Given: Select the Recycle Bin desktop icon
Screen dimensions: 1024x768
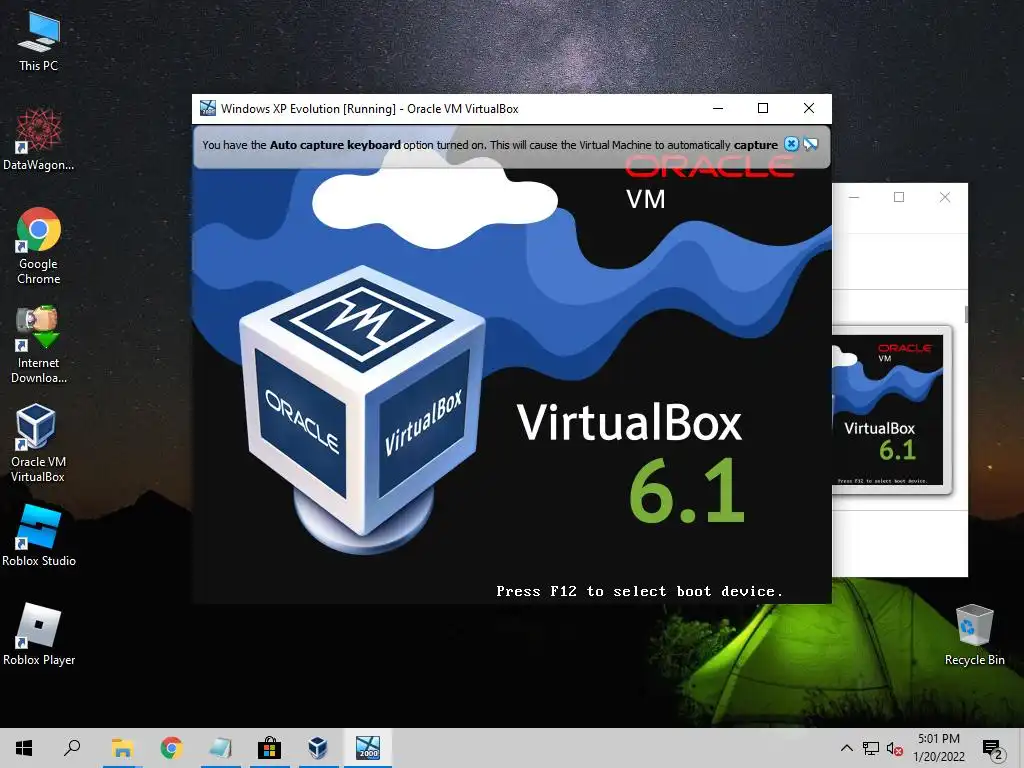Looking at the screenshot, I should point(974,635).
